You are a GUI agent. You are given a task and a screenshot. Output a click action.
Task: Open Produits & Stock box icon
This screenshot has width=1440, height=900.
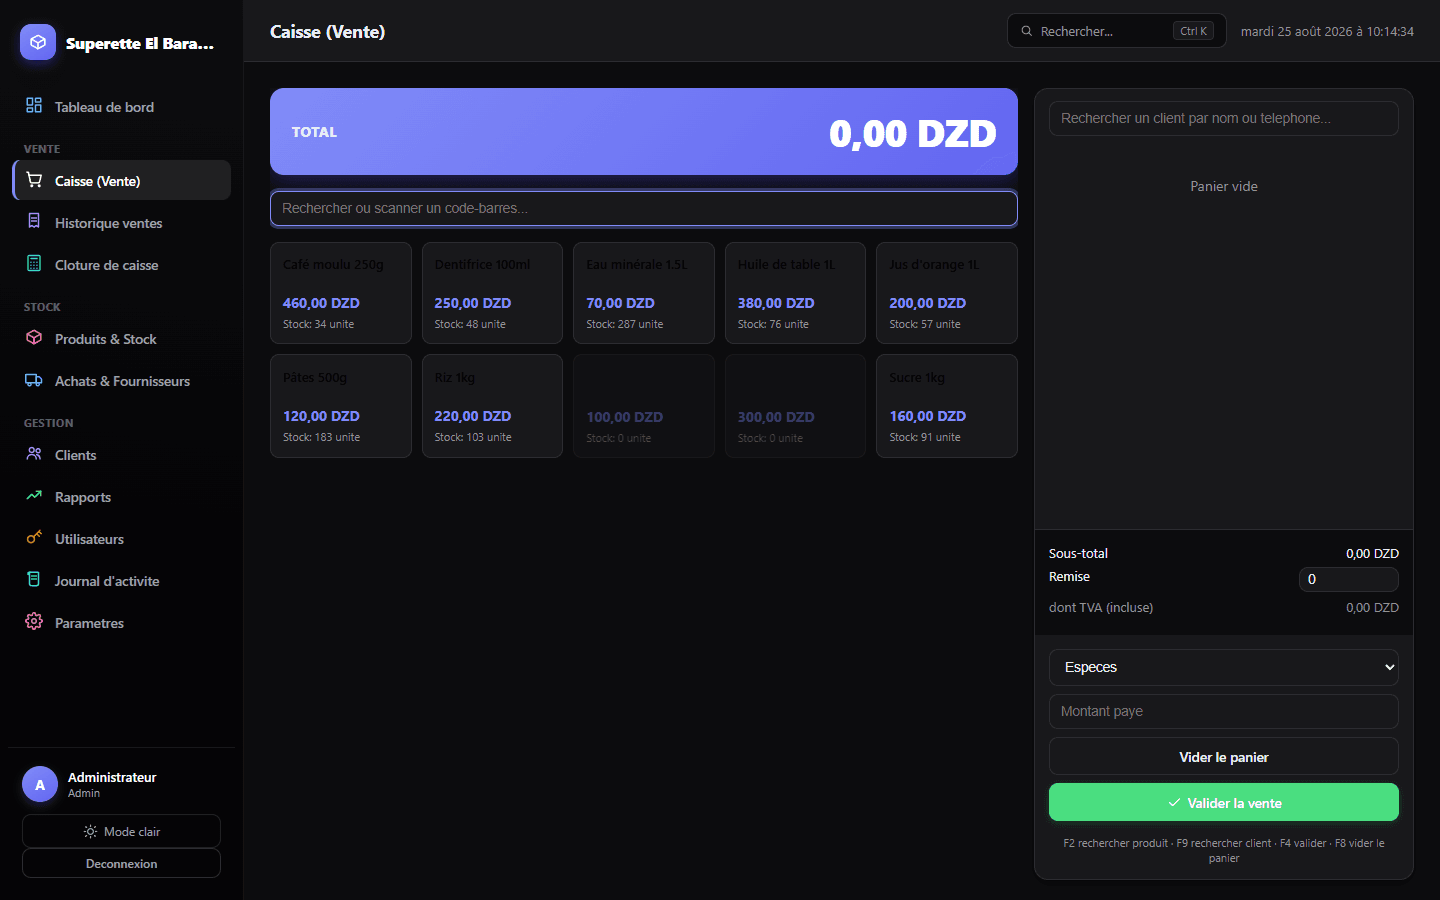click(34, 337)
